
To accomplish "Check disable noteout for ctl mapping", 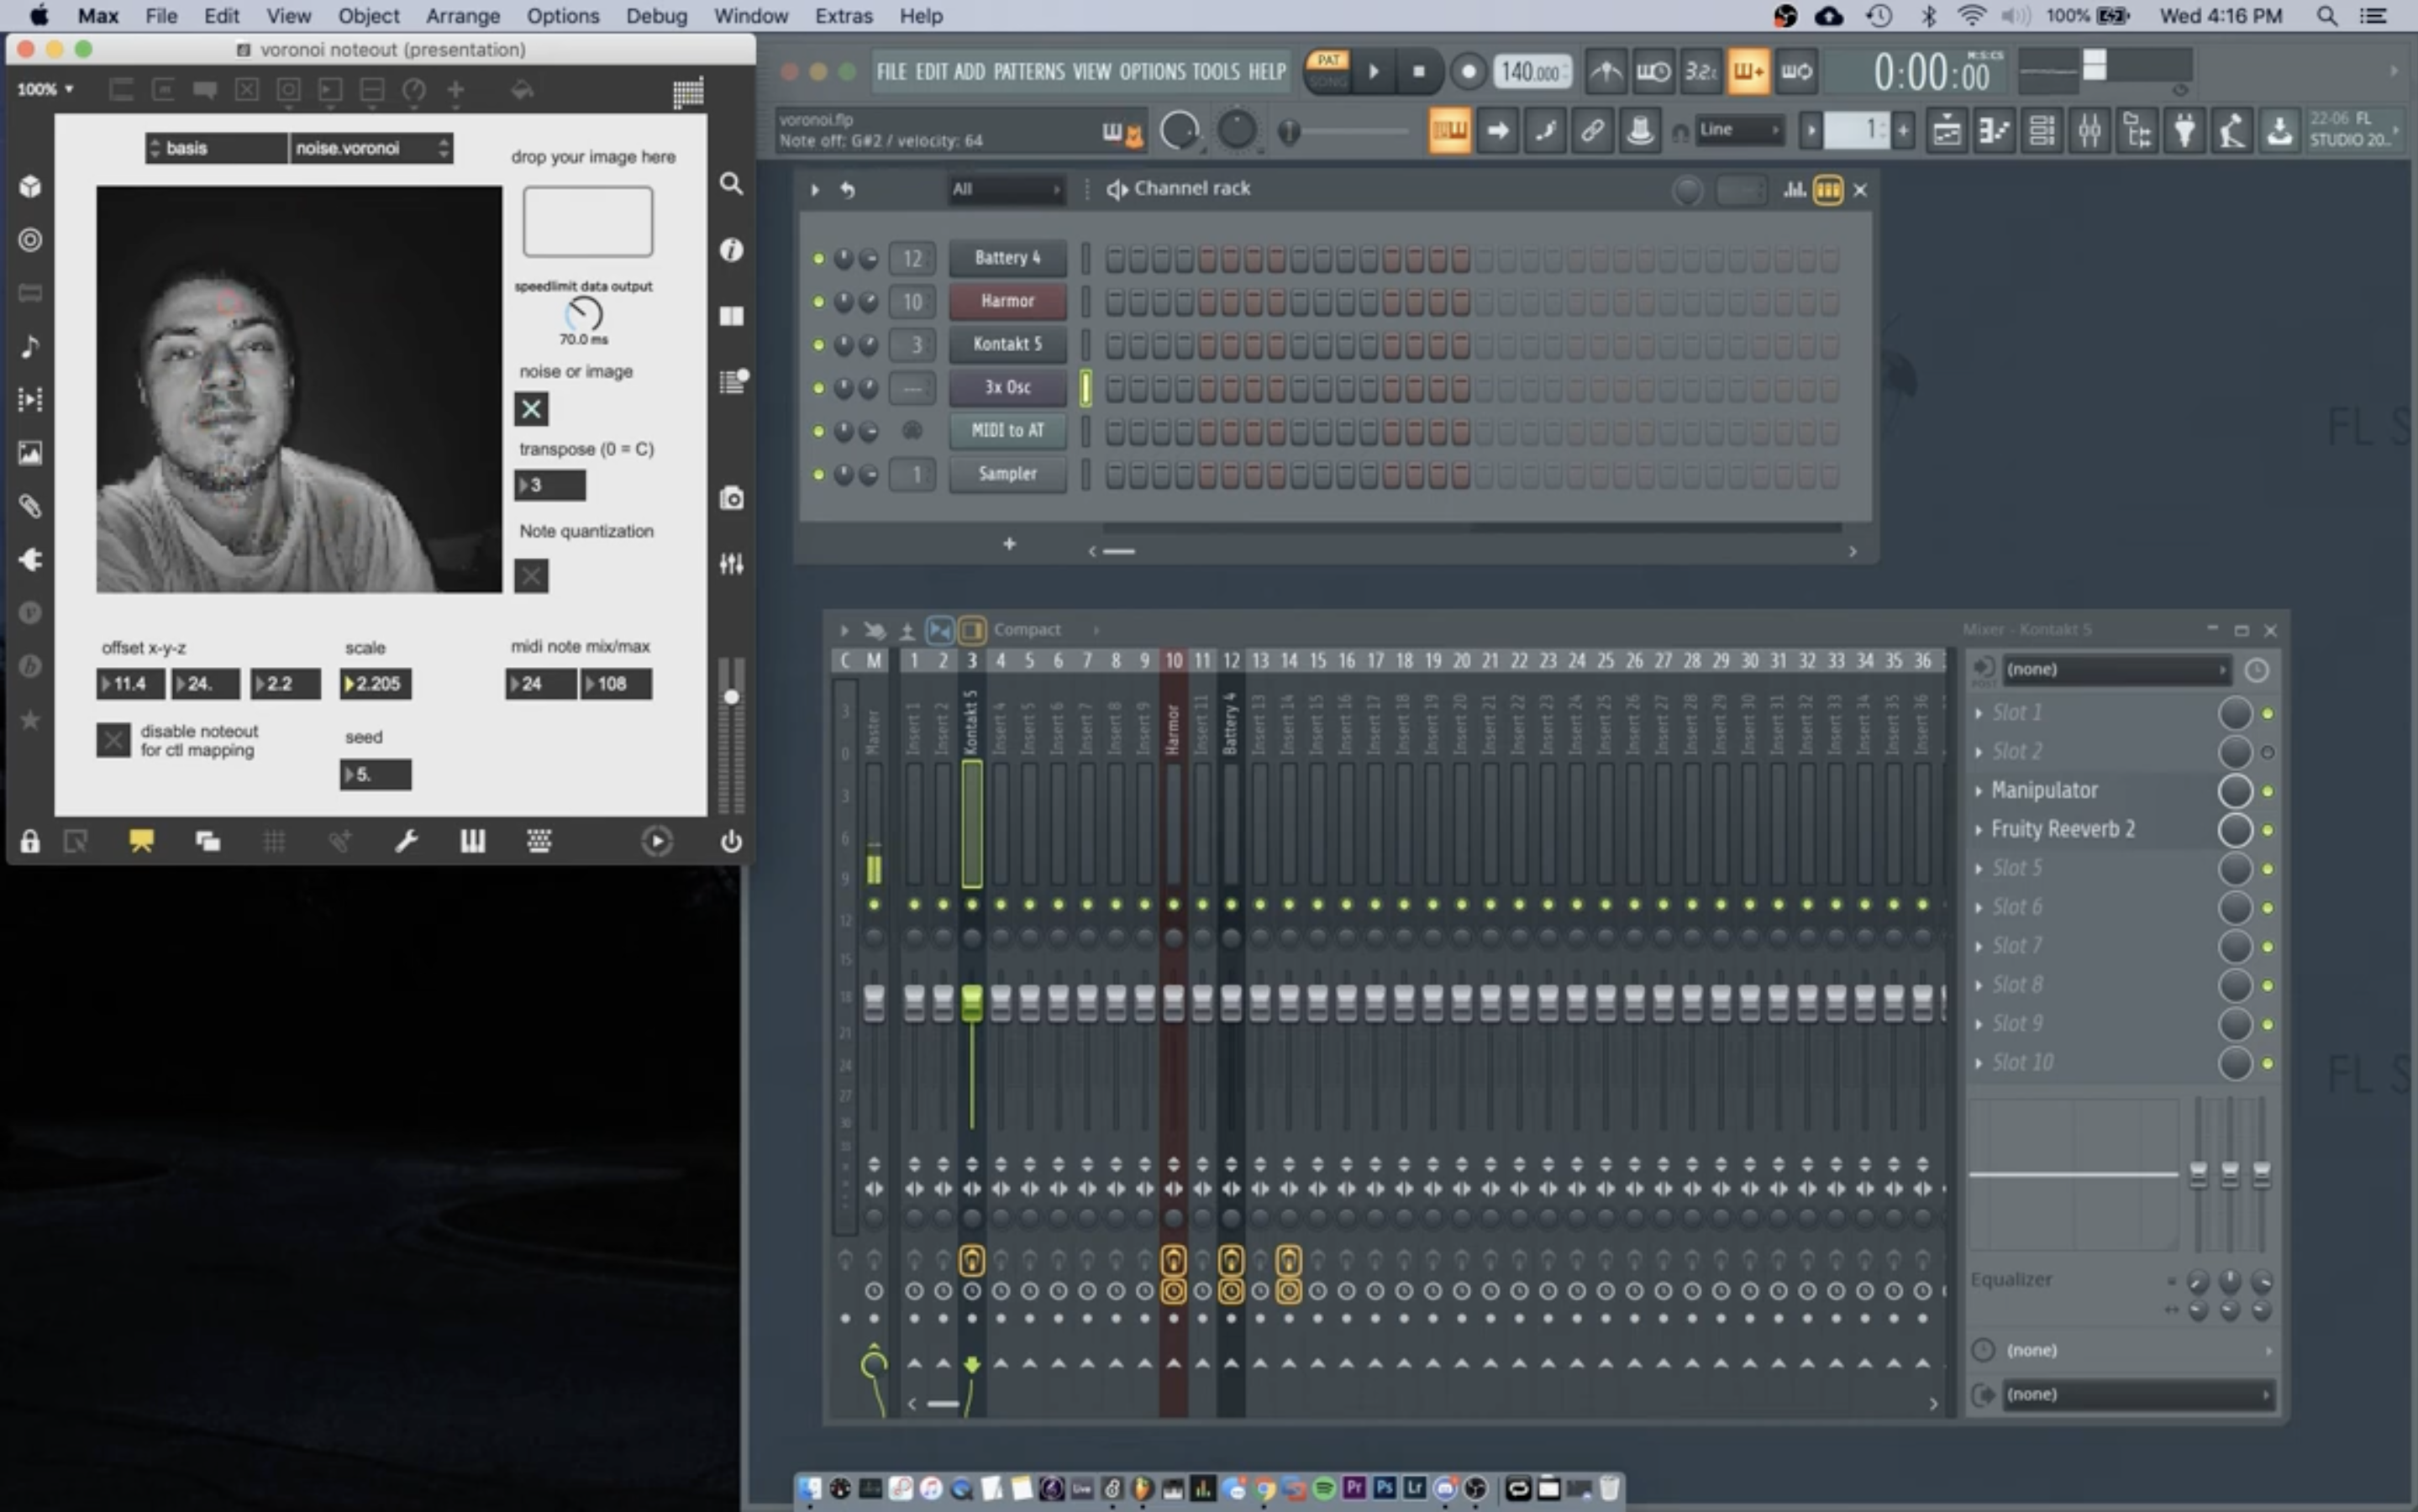I will tap(113, 740).
